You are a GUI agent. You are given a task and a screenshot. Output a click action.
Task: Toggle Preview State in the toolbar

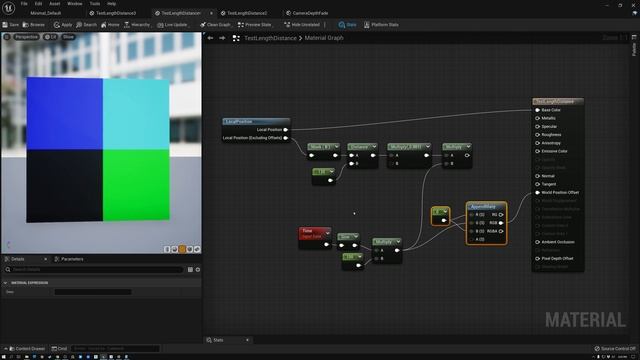(x=255, y=25)
